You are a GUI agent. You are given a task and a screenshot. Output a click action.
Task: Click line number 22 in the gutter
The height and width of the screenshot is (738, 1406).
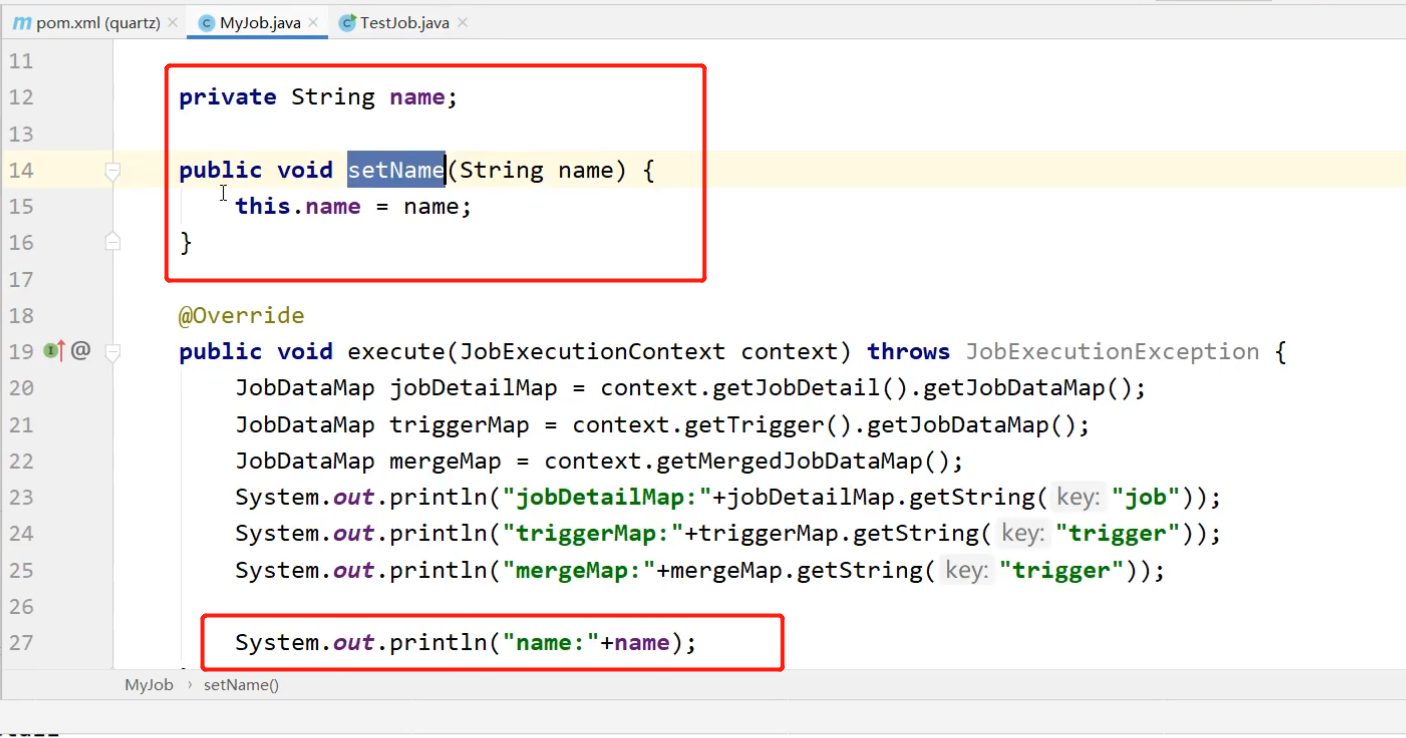[x=21, y=461]
